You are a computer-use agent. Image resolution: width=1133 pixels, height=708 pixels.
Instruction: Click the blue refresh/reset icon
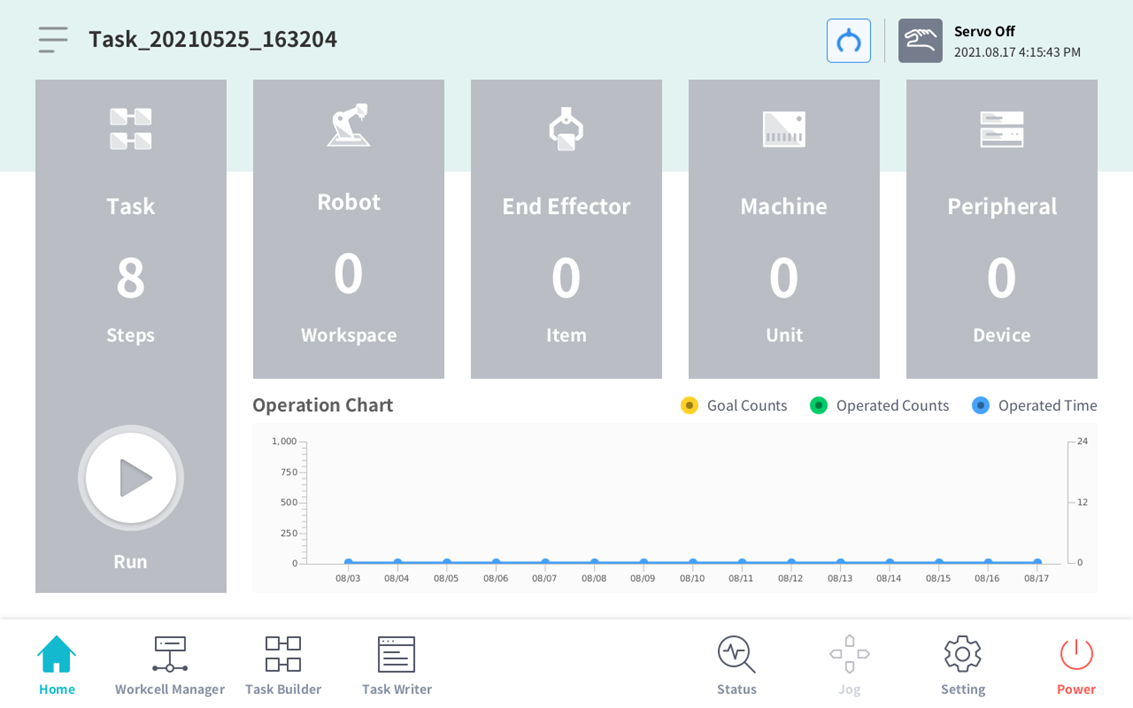[x=848, y=41]
